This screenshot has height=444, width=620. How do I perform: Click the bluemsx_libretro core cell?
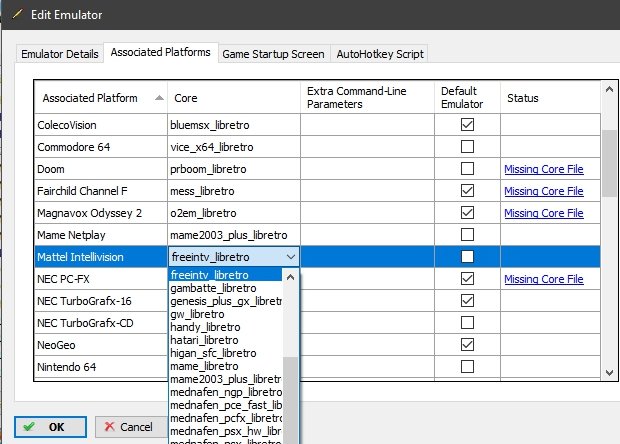pos(234,125)
